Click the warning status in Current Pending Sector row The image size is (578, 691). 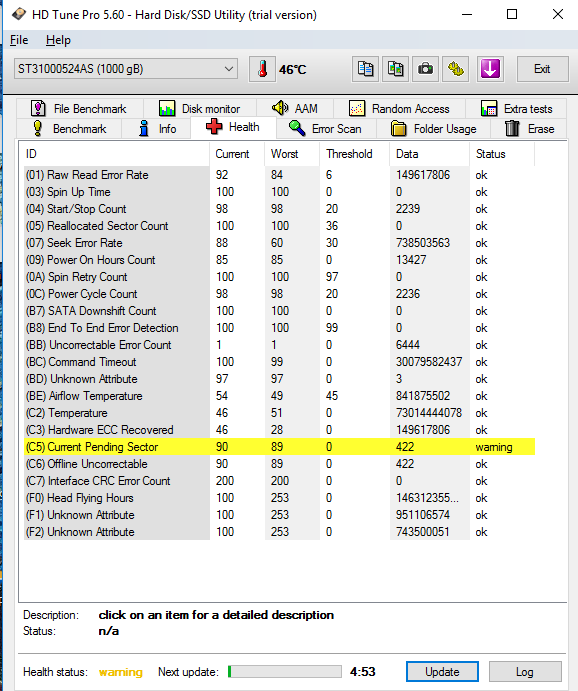494,447
